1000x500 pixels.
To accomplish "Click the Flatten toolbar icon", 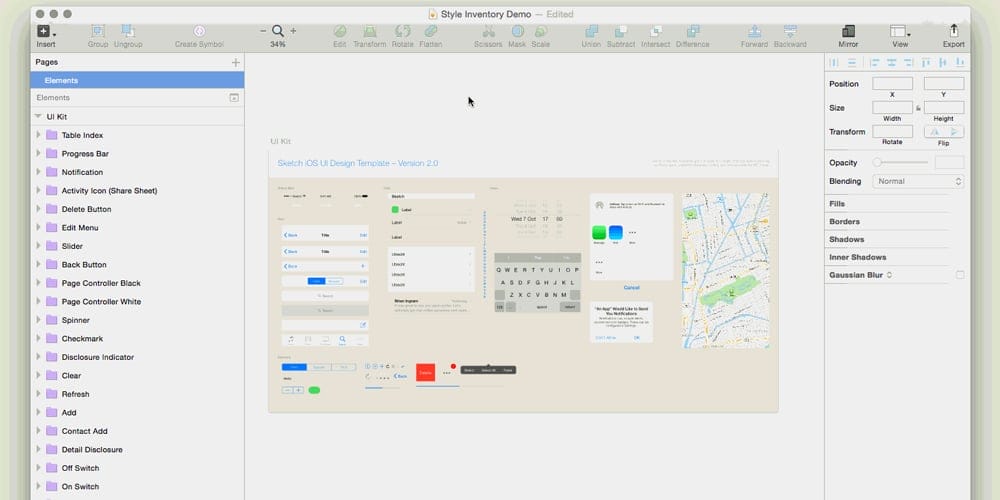I will point(430,31).
